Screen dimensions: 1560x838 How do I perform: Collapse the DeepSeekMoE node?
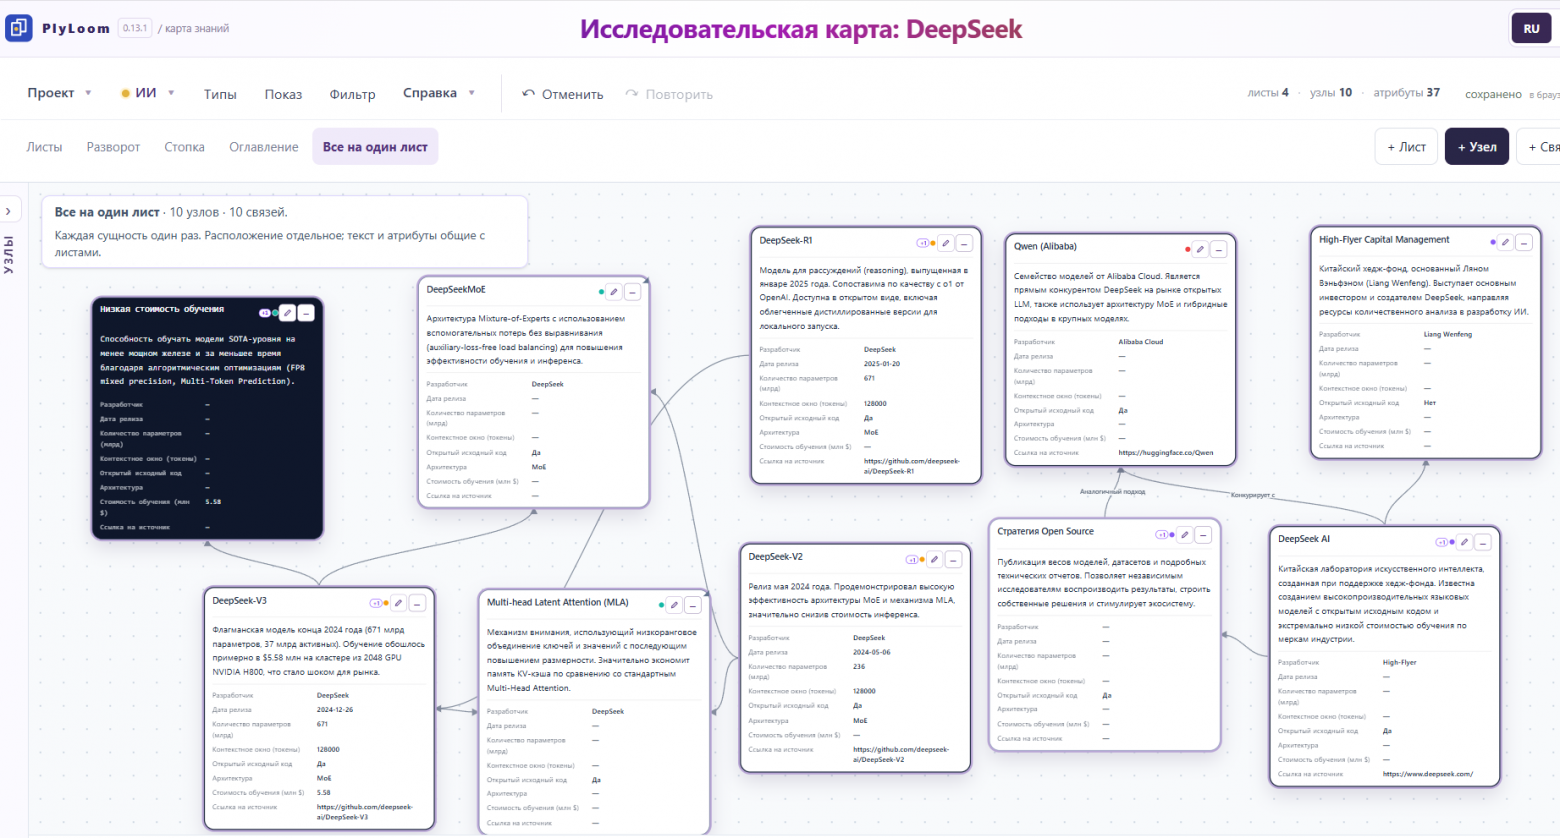click(x=633, y=292)
